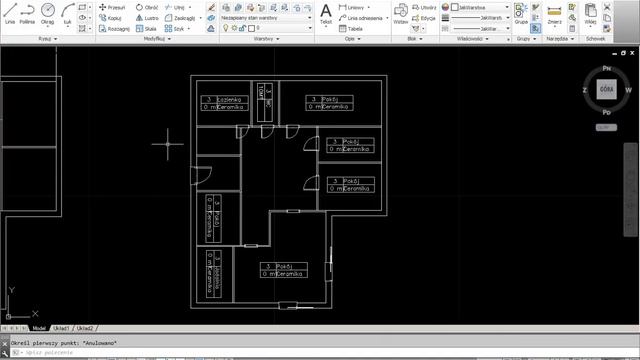Activate the Skala (scale) tool
The image size is (640, 360).
146,29
